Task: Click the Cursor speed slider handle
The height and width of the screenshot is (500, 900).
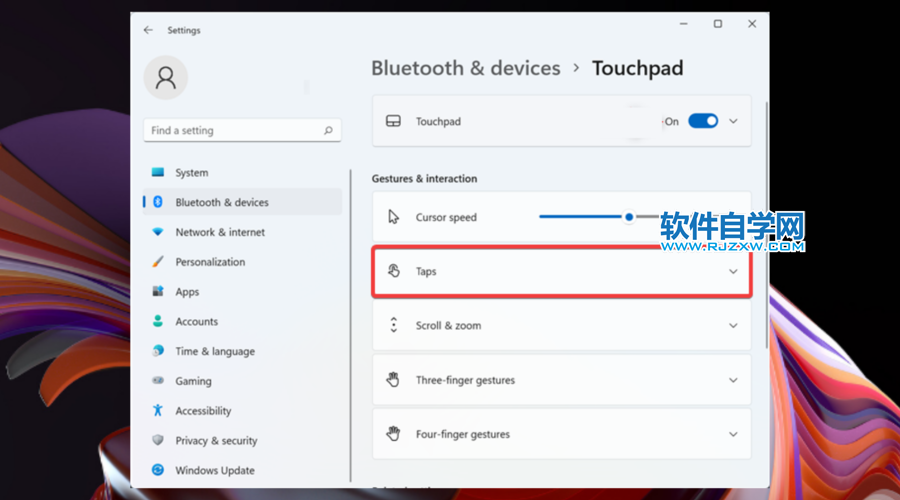Action: (629, 217)
